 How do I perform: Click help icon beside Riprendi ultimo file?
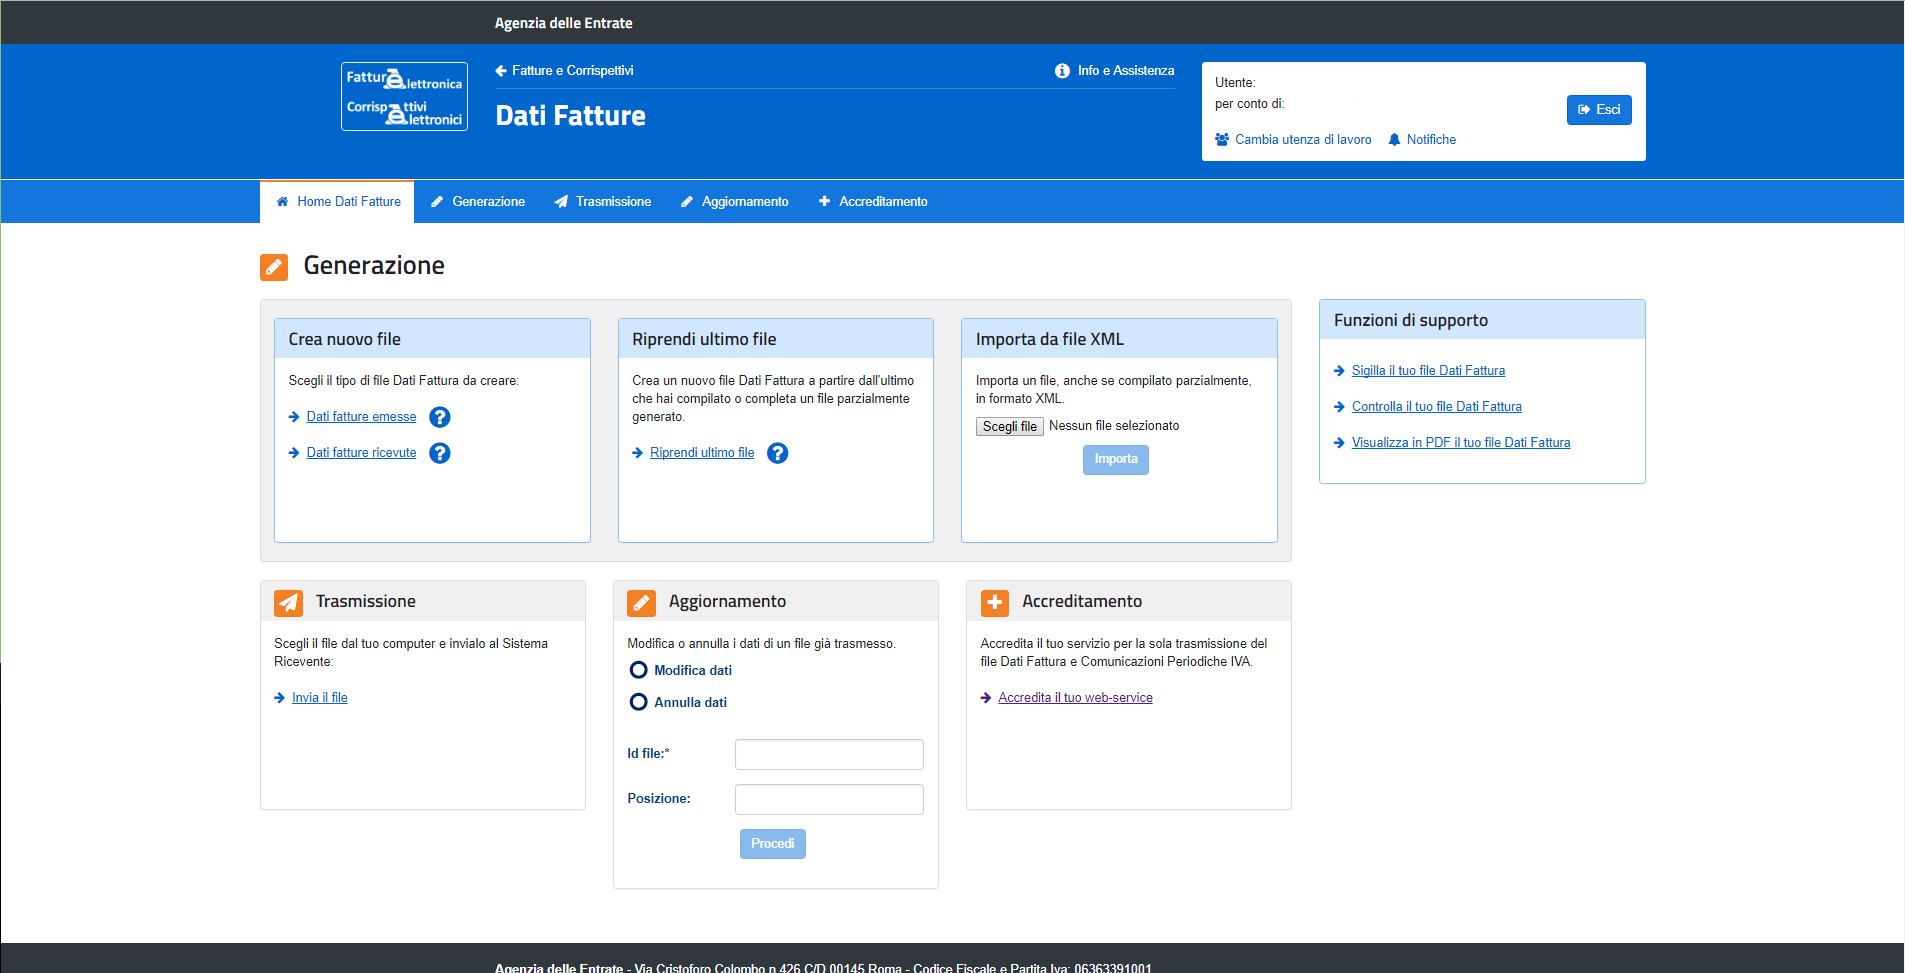click(x=777, y=453)
